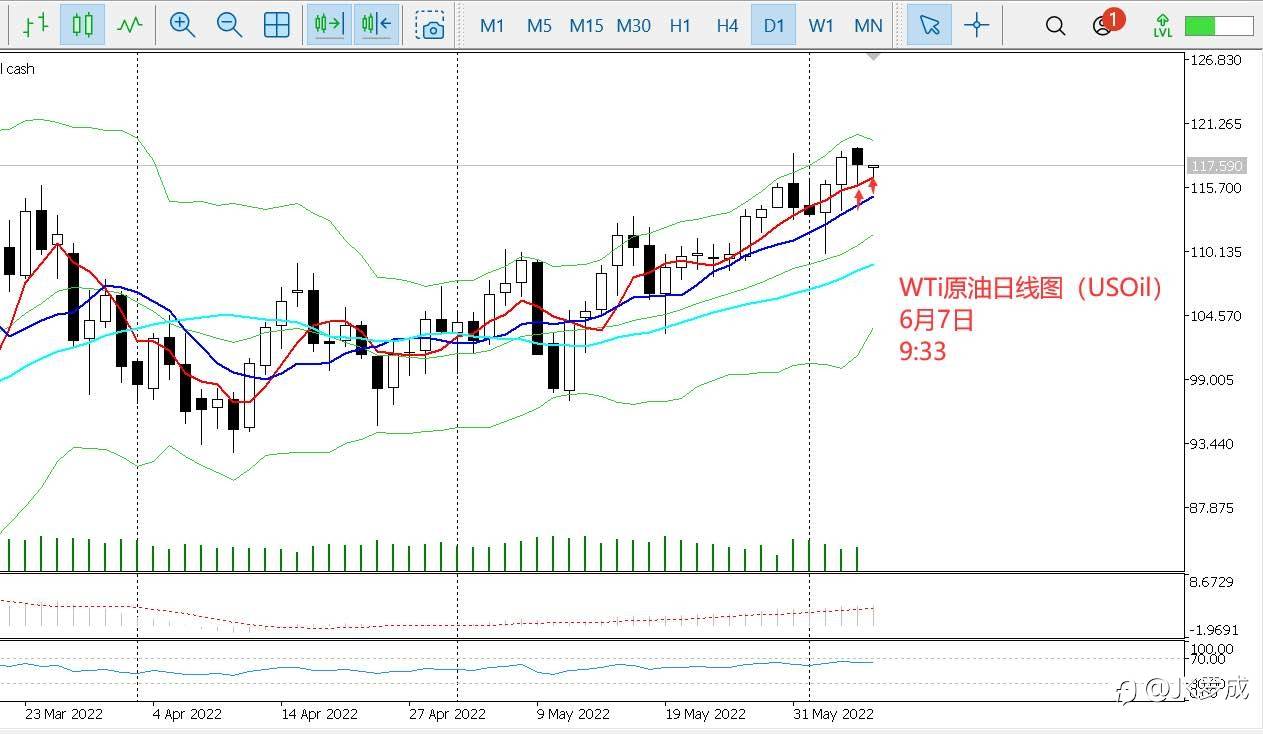The width and height of the screenshot is (1263, 734).
Task: Select the M15 timeframe
Action: [586, 25]
